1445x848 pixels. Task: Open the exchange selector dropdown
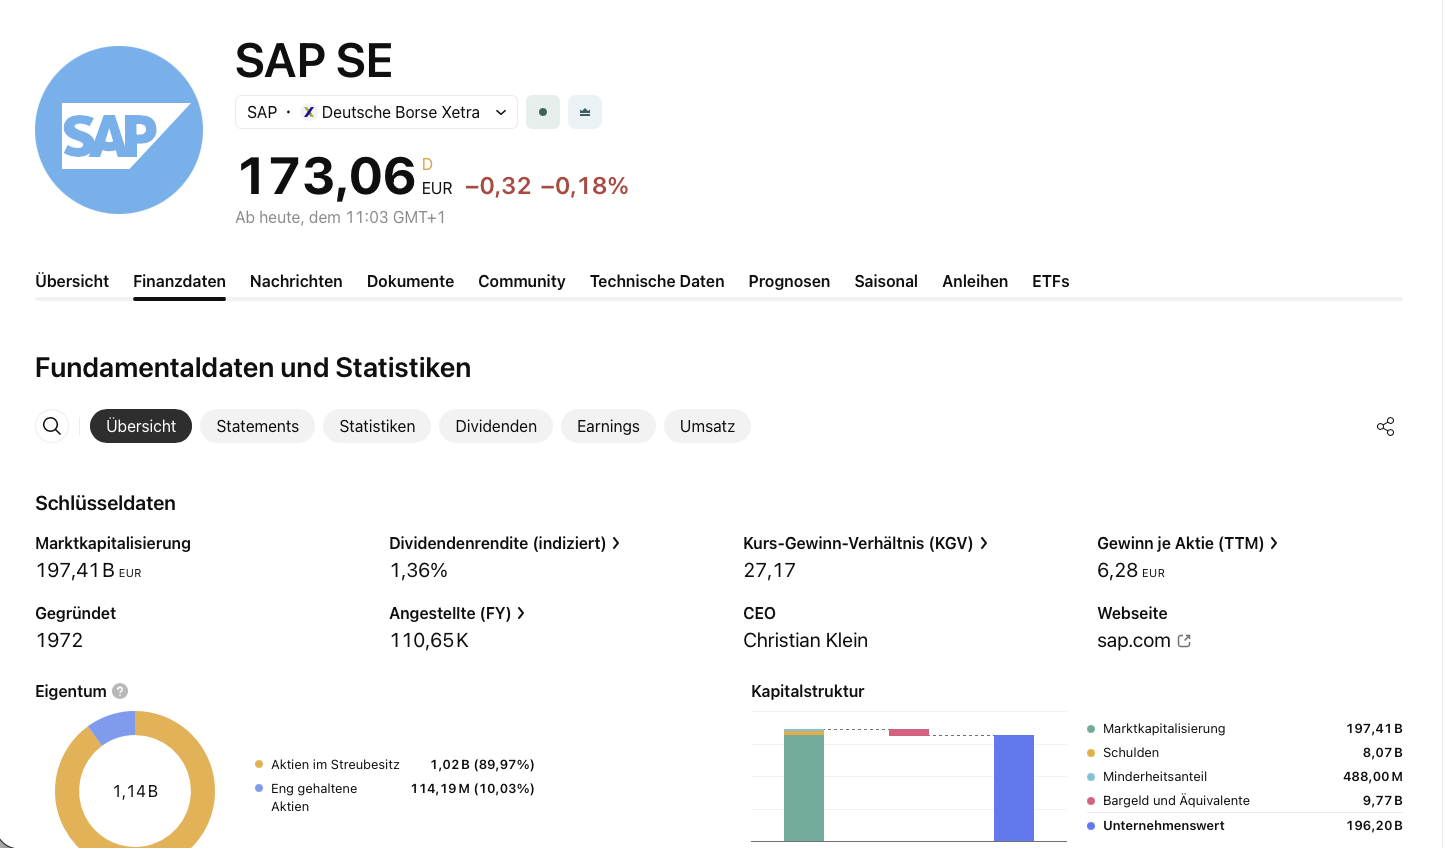(501, 112)
